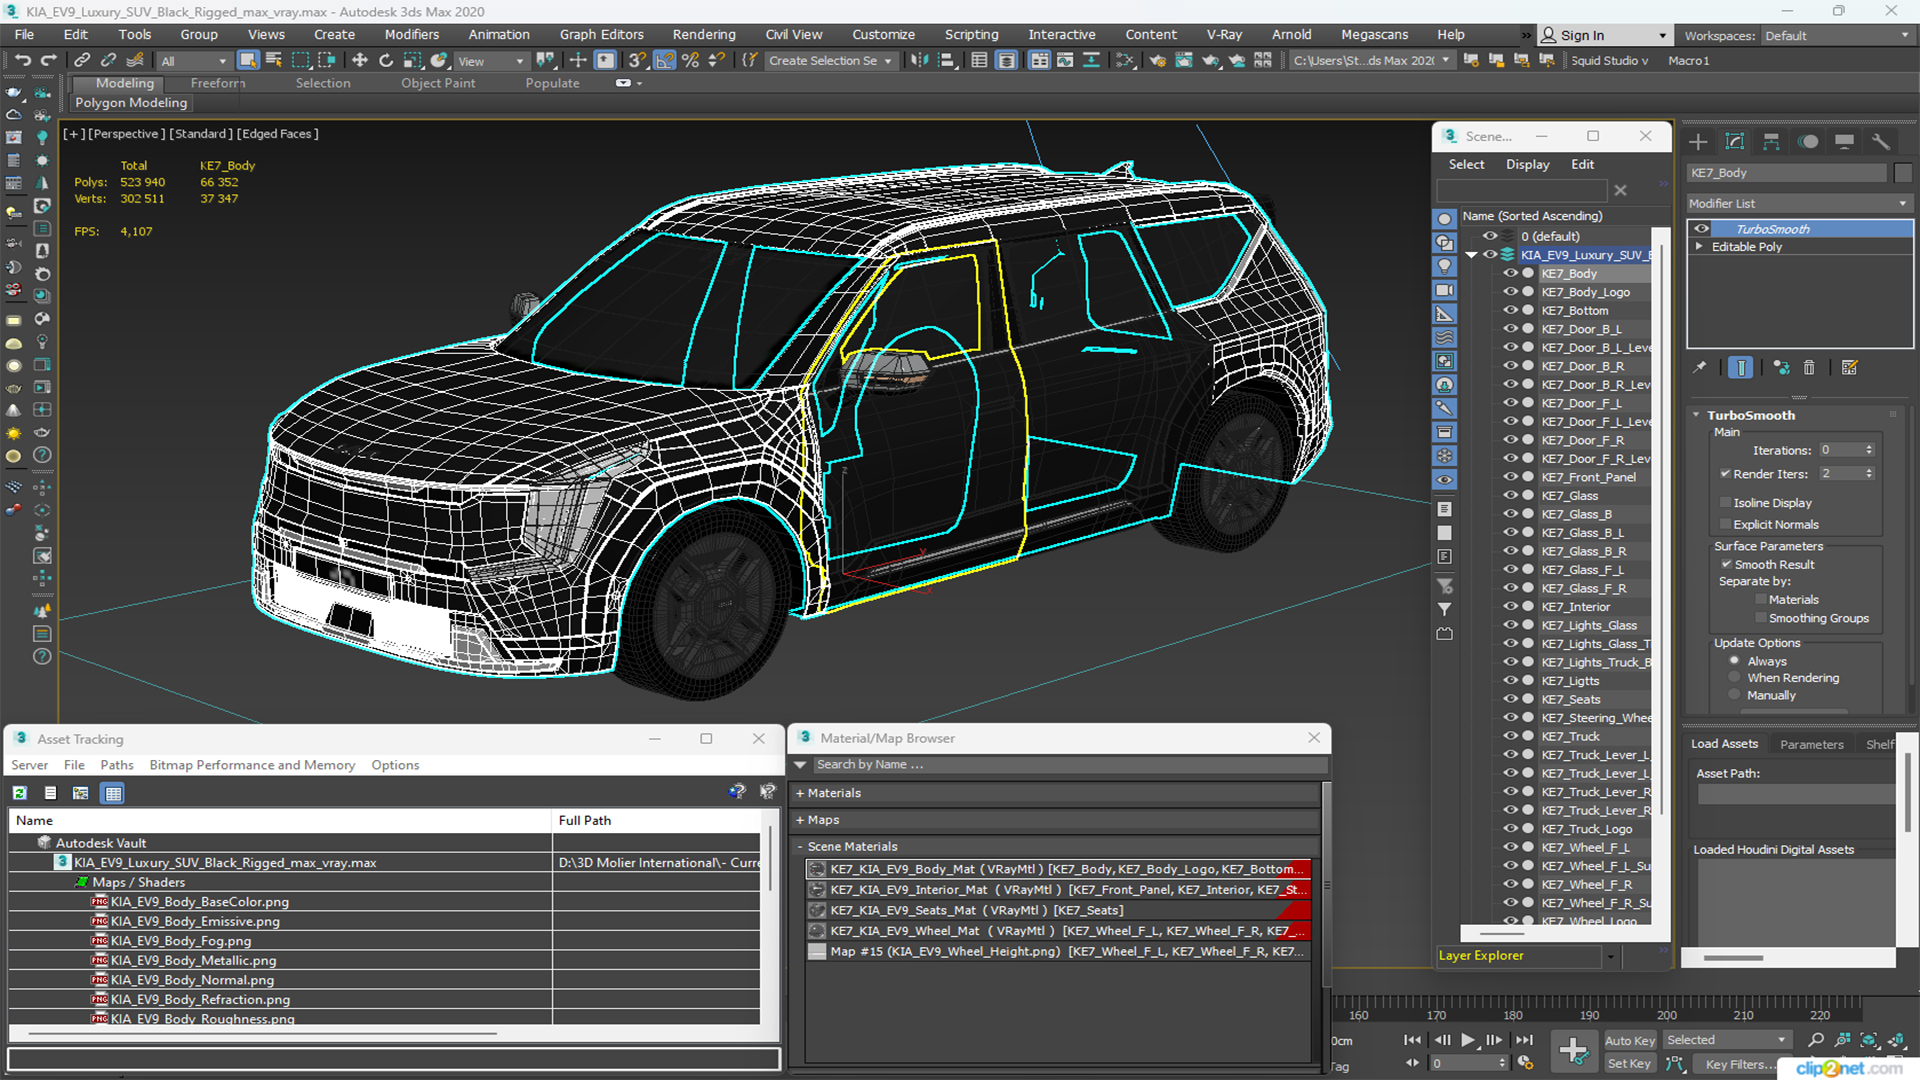Screen dimensions: 1920x1080
Task: Expand the Editable Poly modifier entry
Action: click(x=1699, y=246)
